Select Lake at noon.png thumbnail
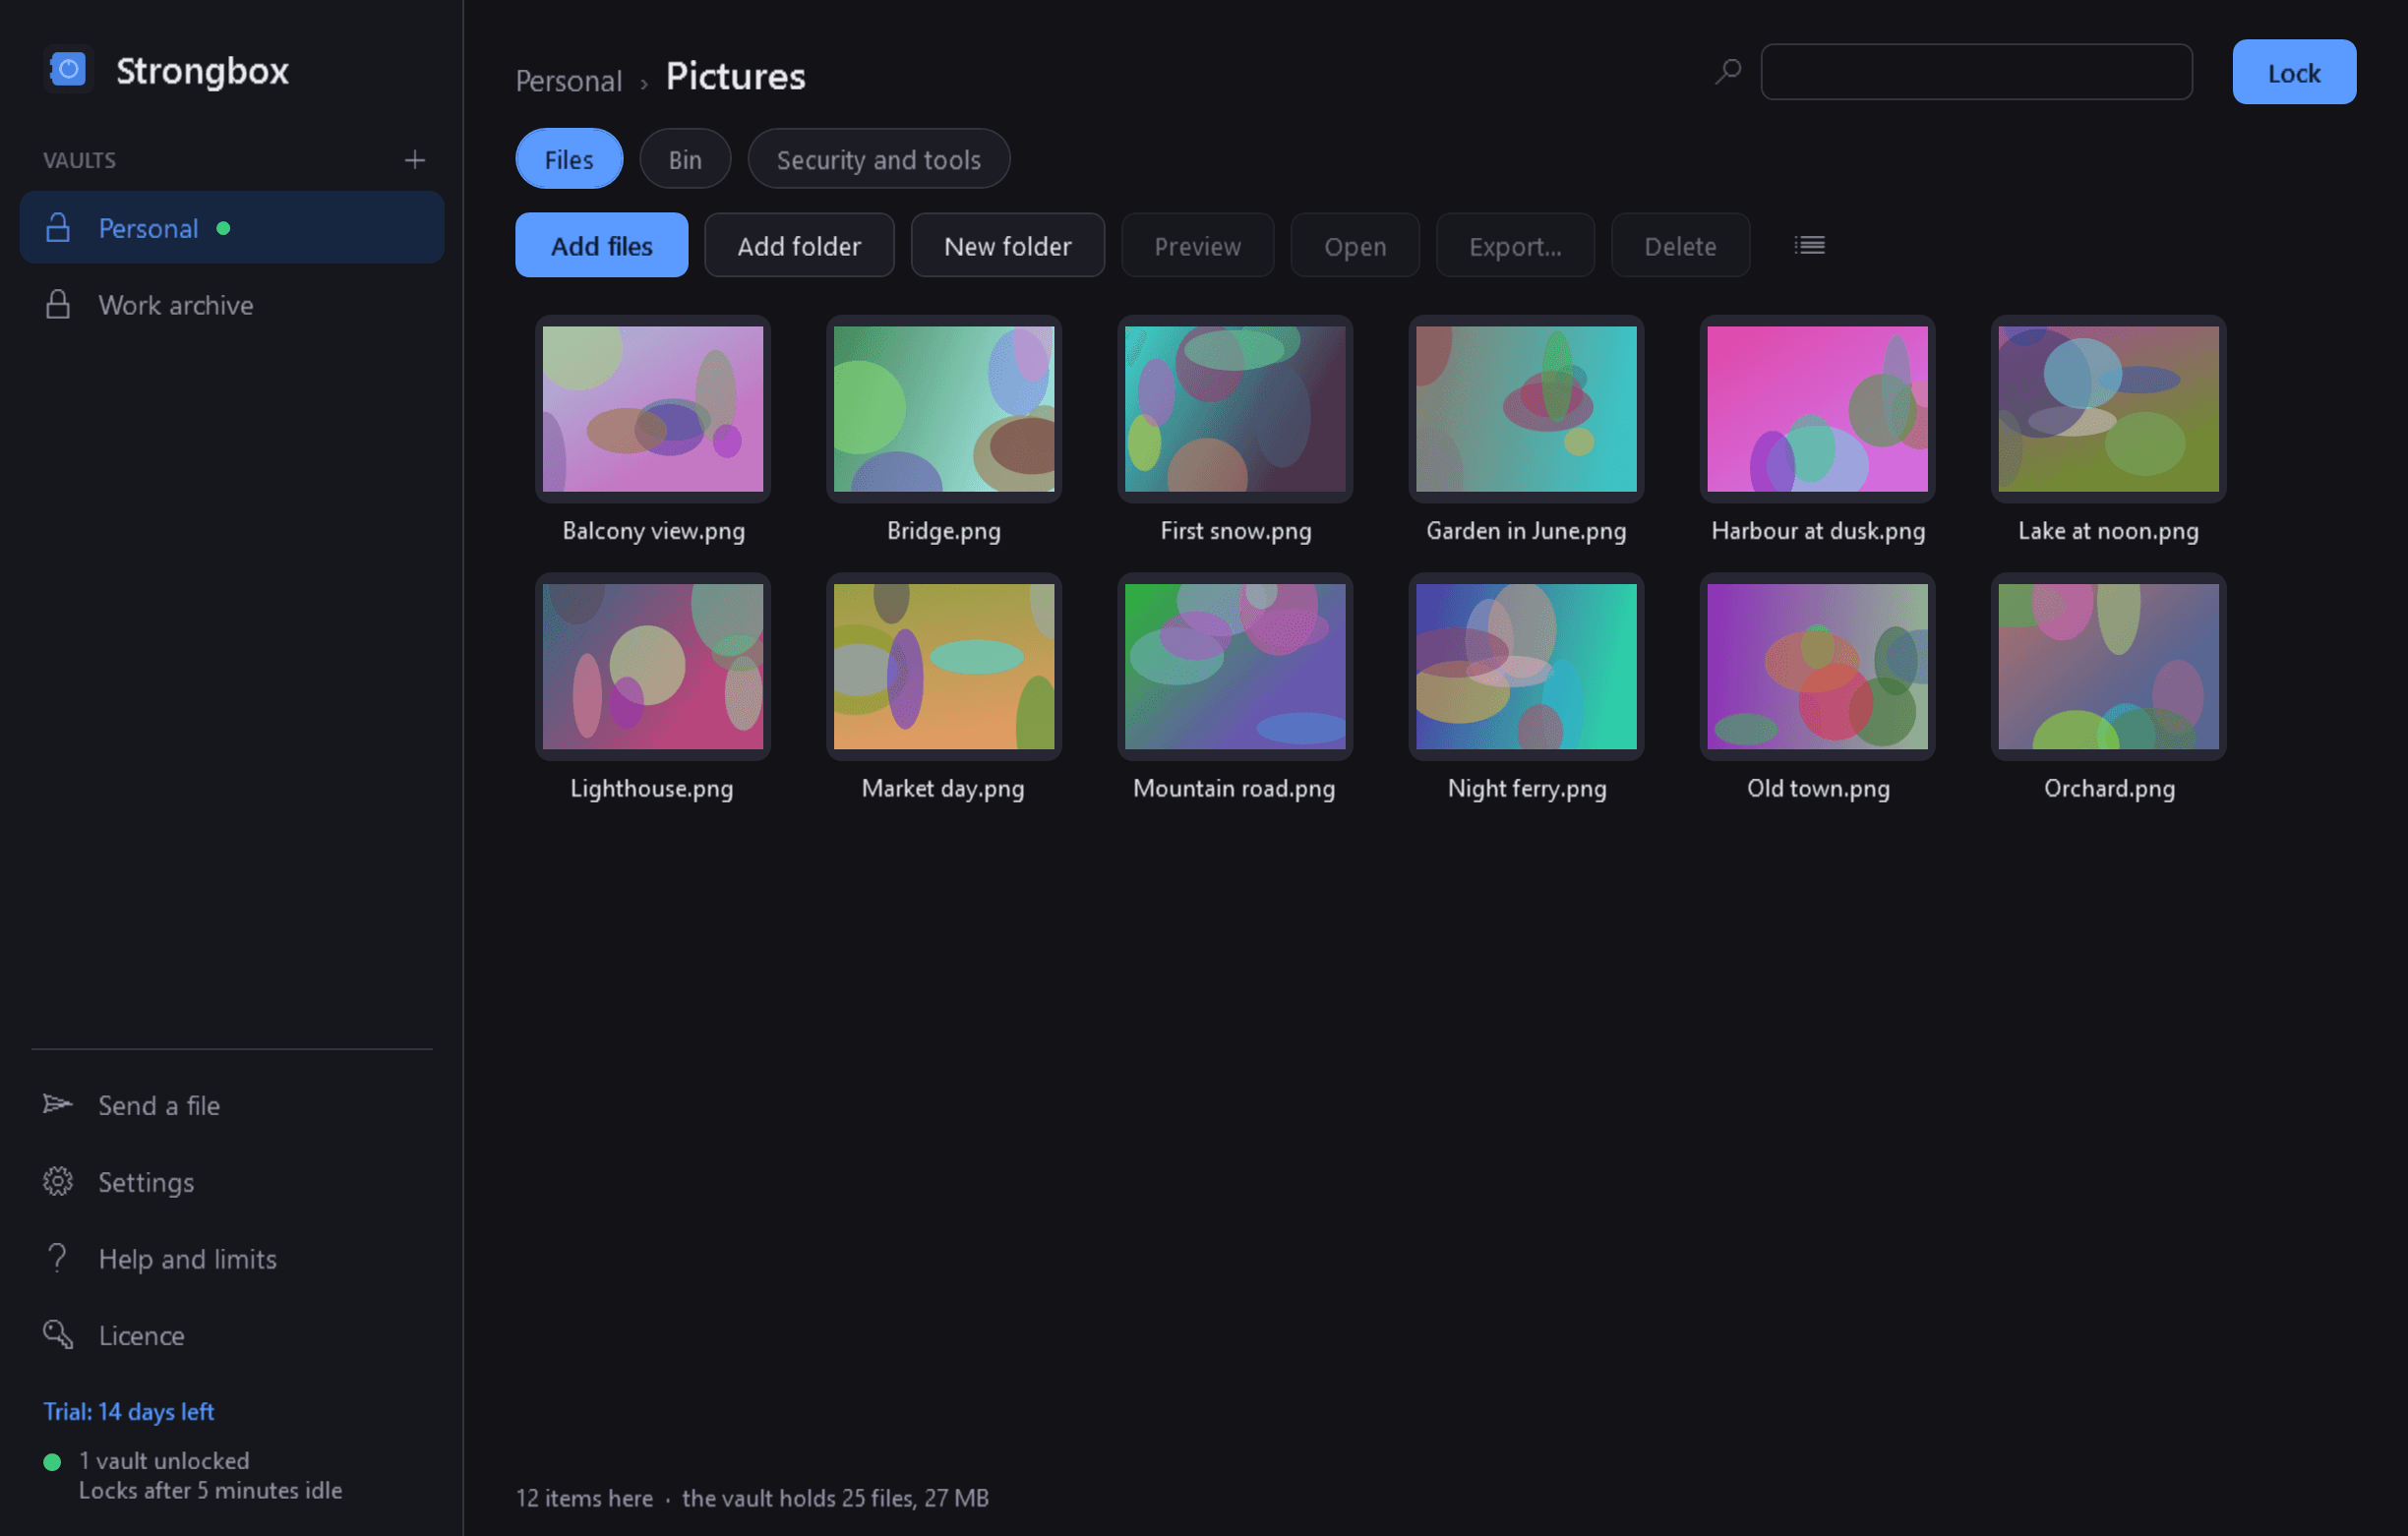Viewport: 2408px width, 1536px height. (2108, 409)
